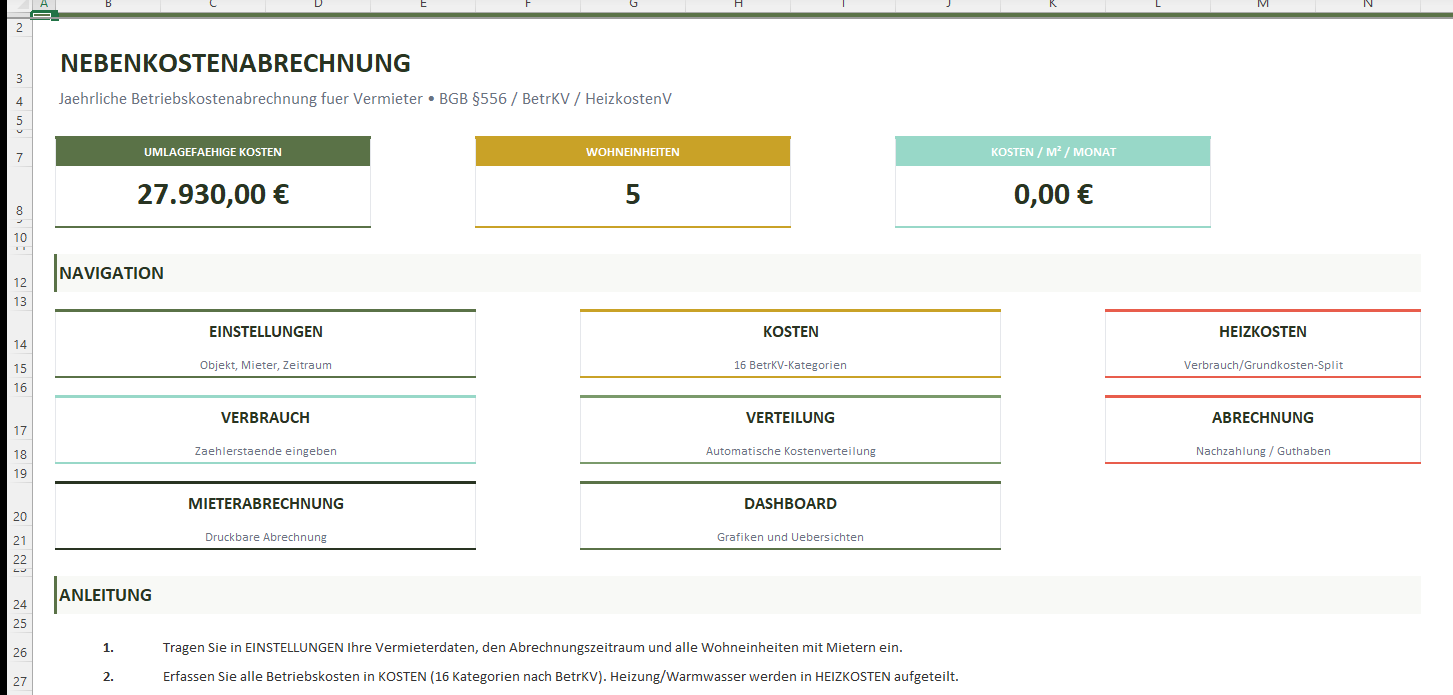Select the subtitle cell mentioning BGB §556
Image resolution: width=1453 pixels, height=695 pixels.
[365, 99]
